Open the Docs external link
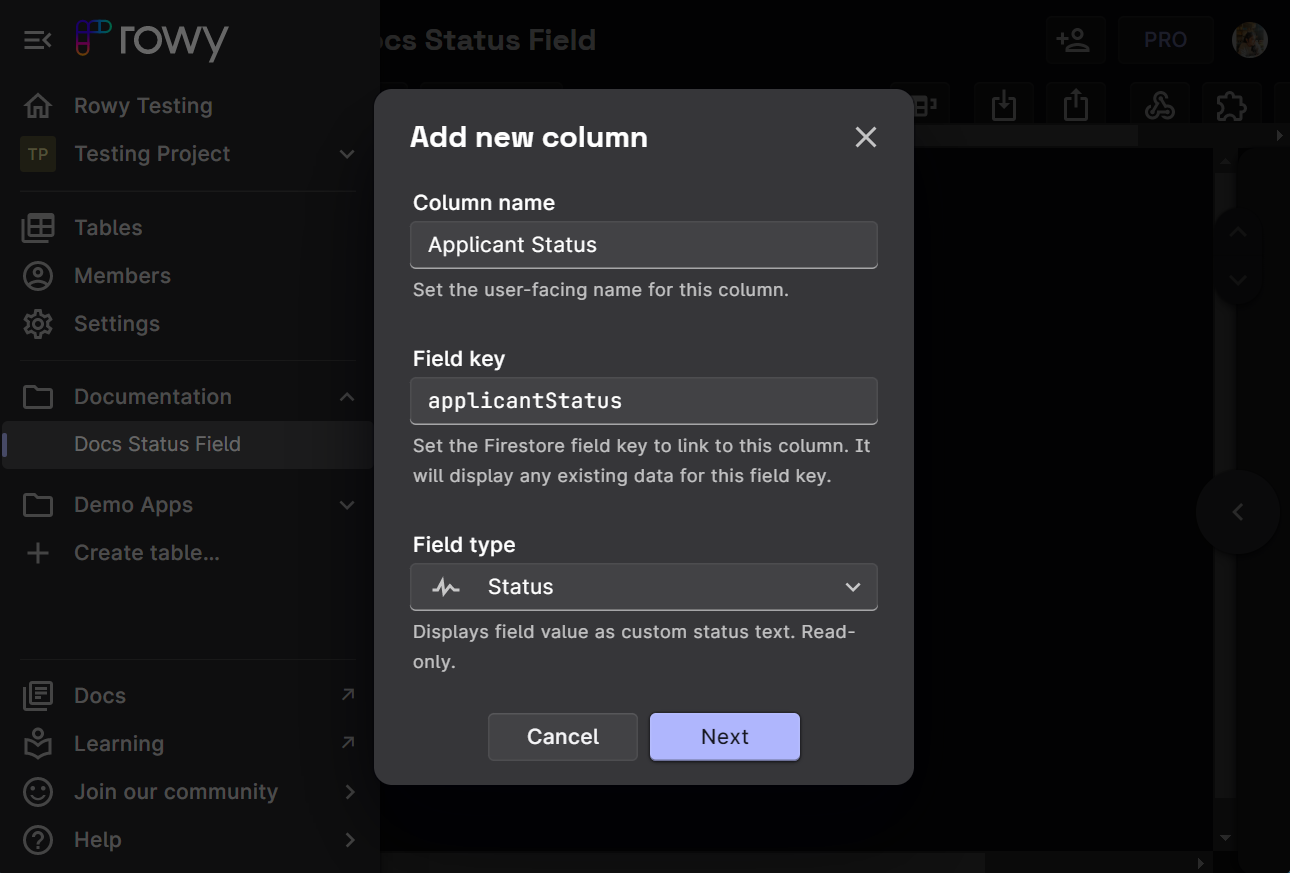Screen dimensions: 1290x873 point(100,696)
